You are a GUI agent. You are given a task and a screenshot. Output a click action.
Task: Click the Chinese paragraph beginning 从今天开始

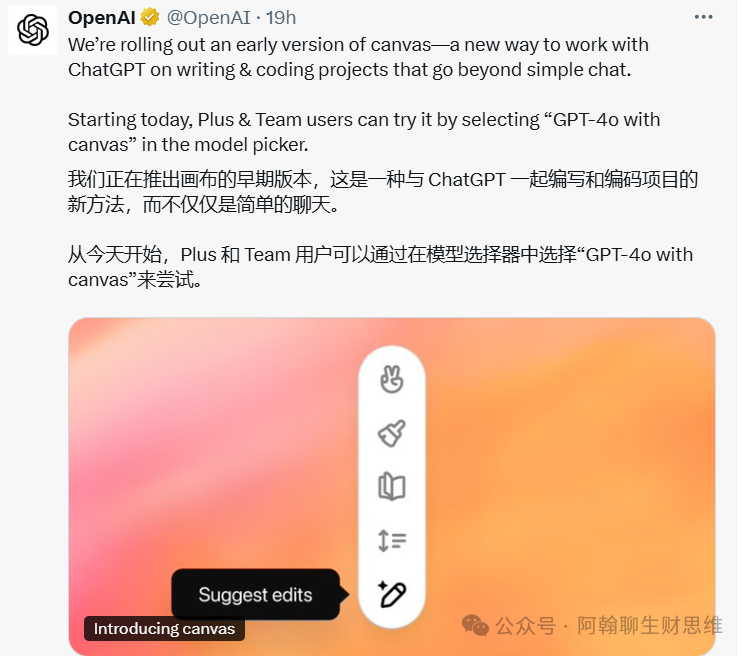pos(380,267)
